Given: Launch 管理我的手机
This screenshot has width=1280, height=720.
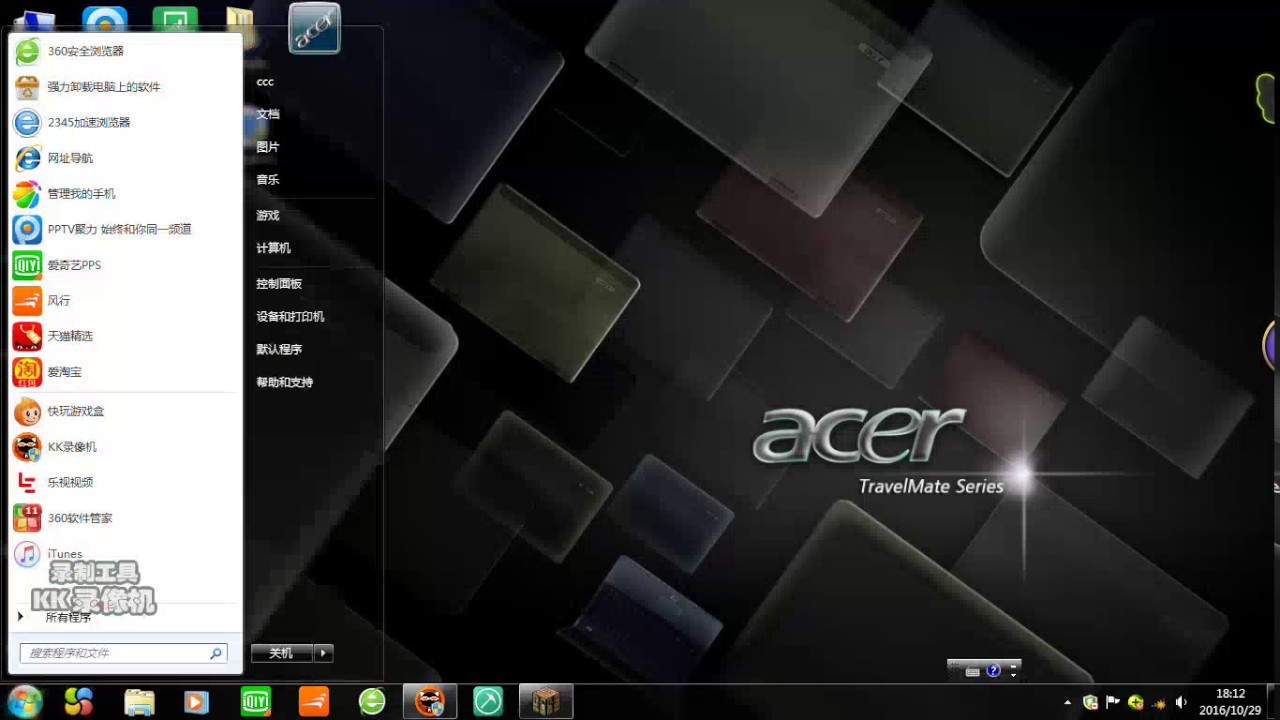Looking at the screenshot, I should coord(125,194).
